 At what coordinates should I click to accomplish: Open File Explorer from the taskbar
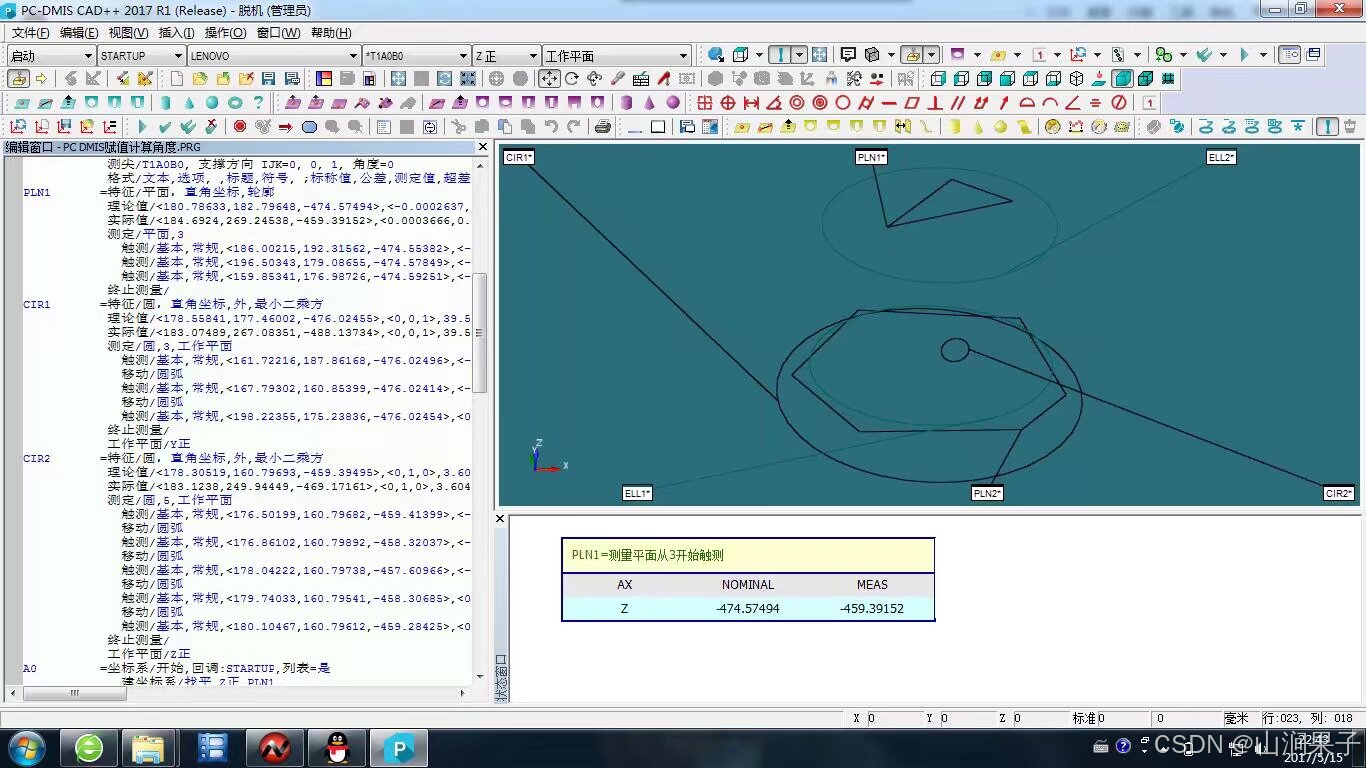[149, 747]
